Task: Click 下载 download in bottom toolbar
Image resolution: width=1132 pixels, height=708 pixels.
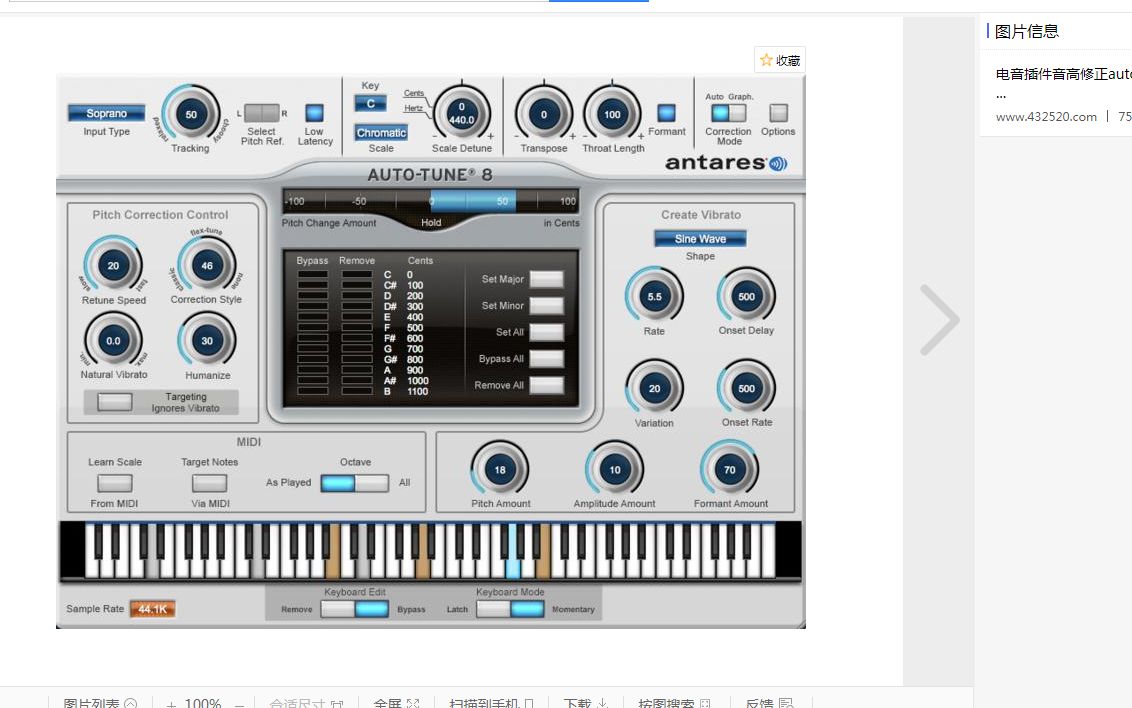Action: tap(585, 703)
